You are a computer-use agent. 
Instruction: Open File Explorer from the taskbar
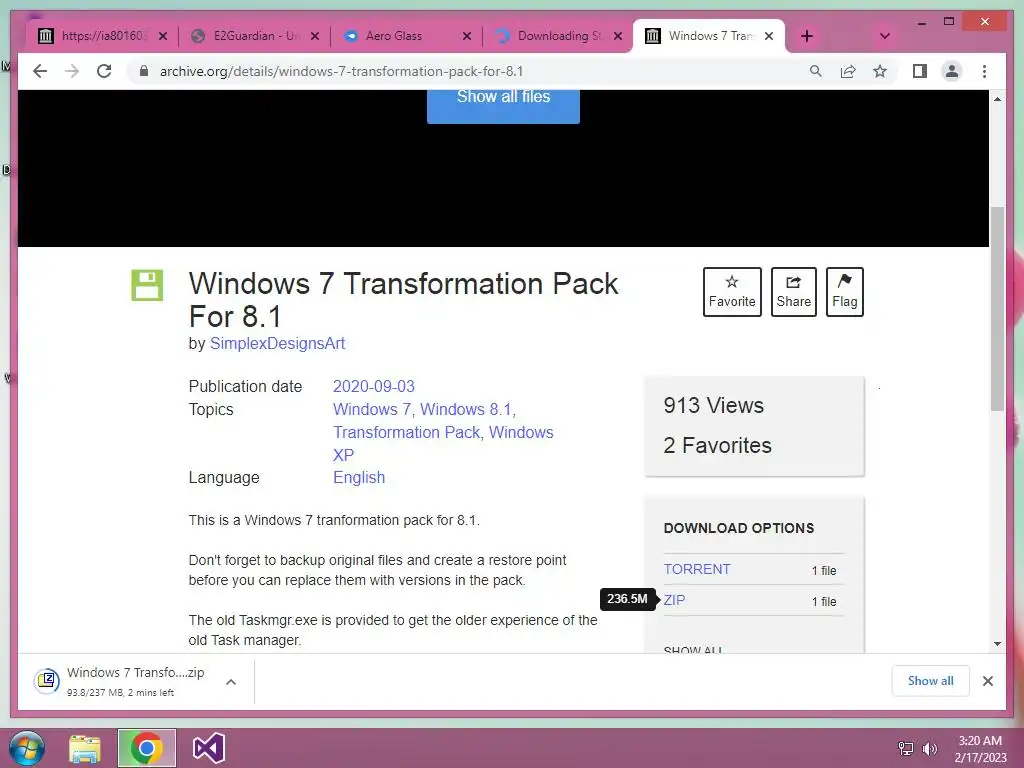(x=85, y=748)
